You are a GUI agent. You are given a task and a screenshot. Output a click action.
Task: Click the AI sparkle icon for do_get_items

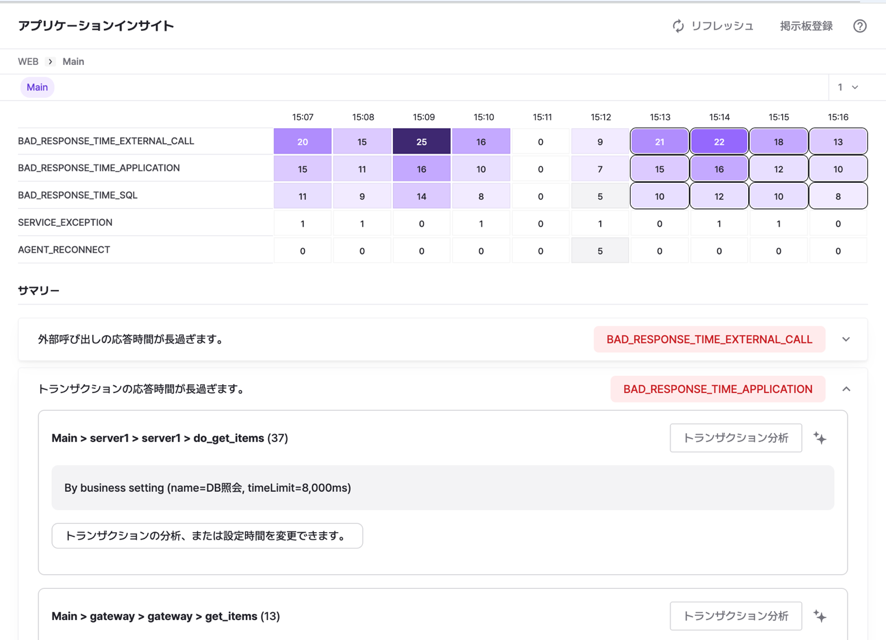[x=820, y=438]
